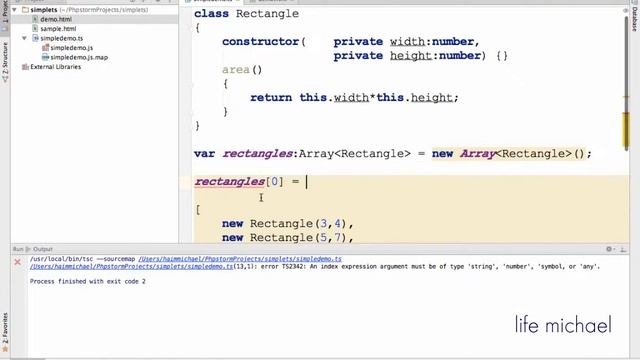Open sample.html from the project tree

pyautogui.click(x=58, y=29)
